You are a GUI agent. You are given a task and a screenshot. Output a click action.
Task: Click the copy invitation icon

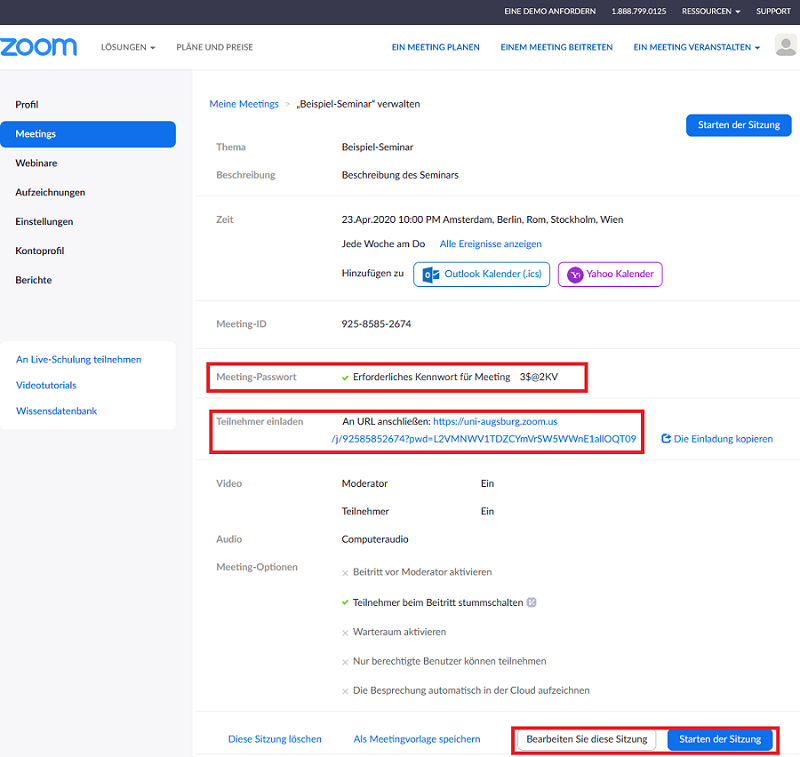[x=666, y=439]
